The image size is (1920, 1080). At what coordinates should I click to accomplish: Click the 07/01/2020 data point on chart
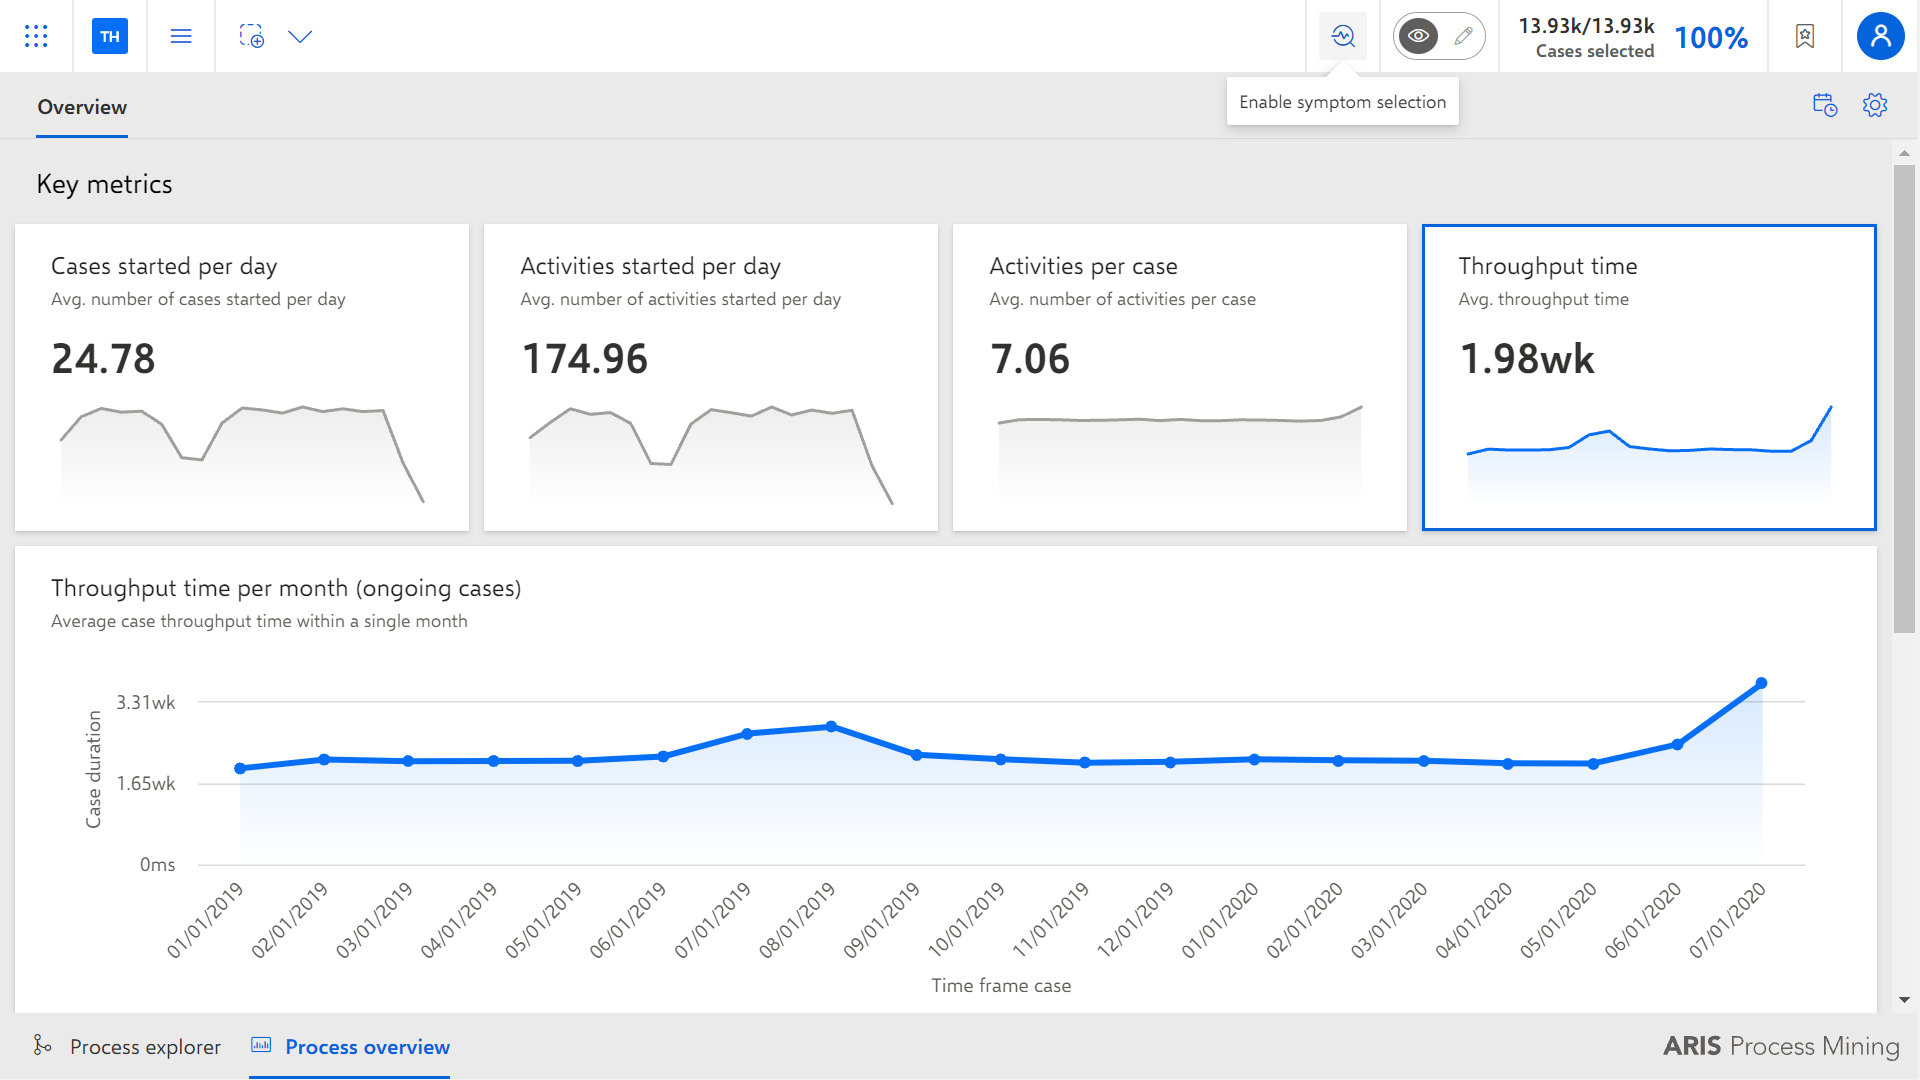1762,684
